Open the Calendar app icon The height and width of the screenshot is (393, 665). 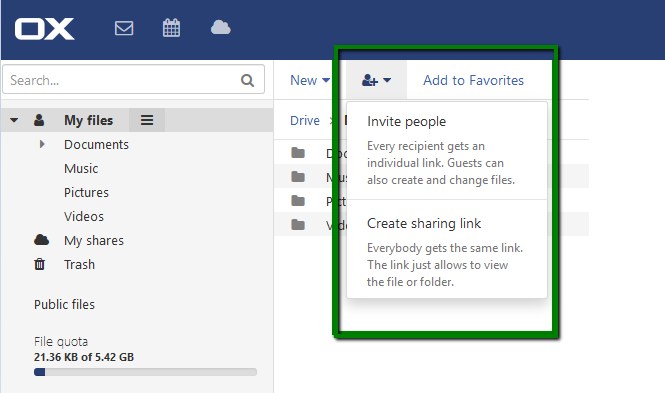coord(171,28)
